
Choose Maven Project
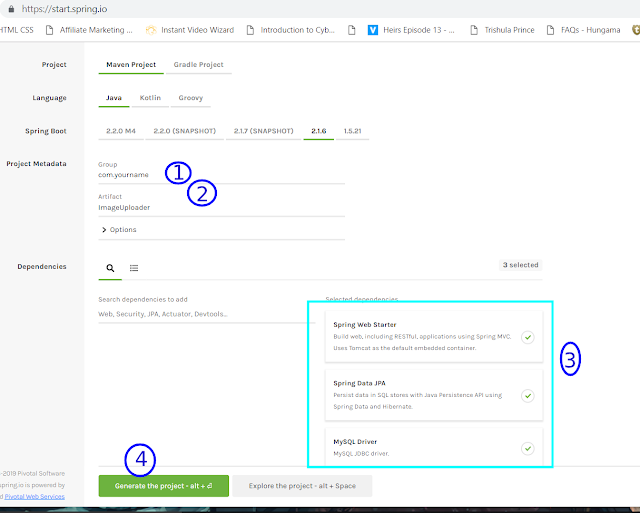pyautogui.click(x=131, y=64)
